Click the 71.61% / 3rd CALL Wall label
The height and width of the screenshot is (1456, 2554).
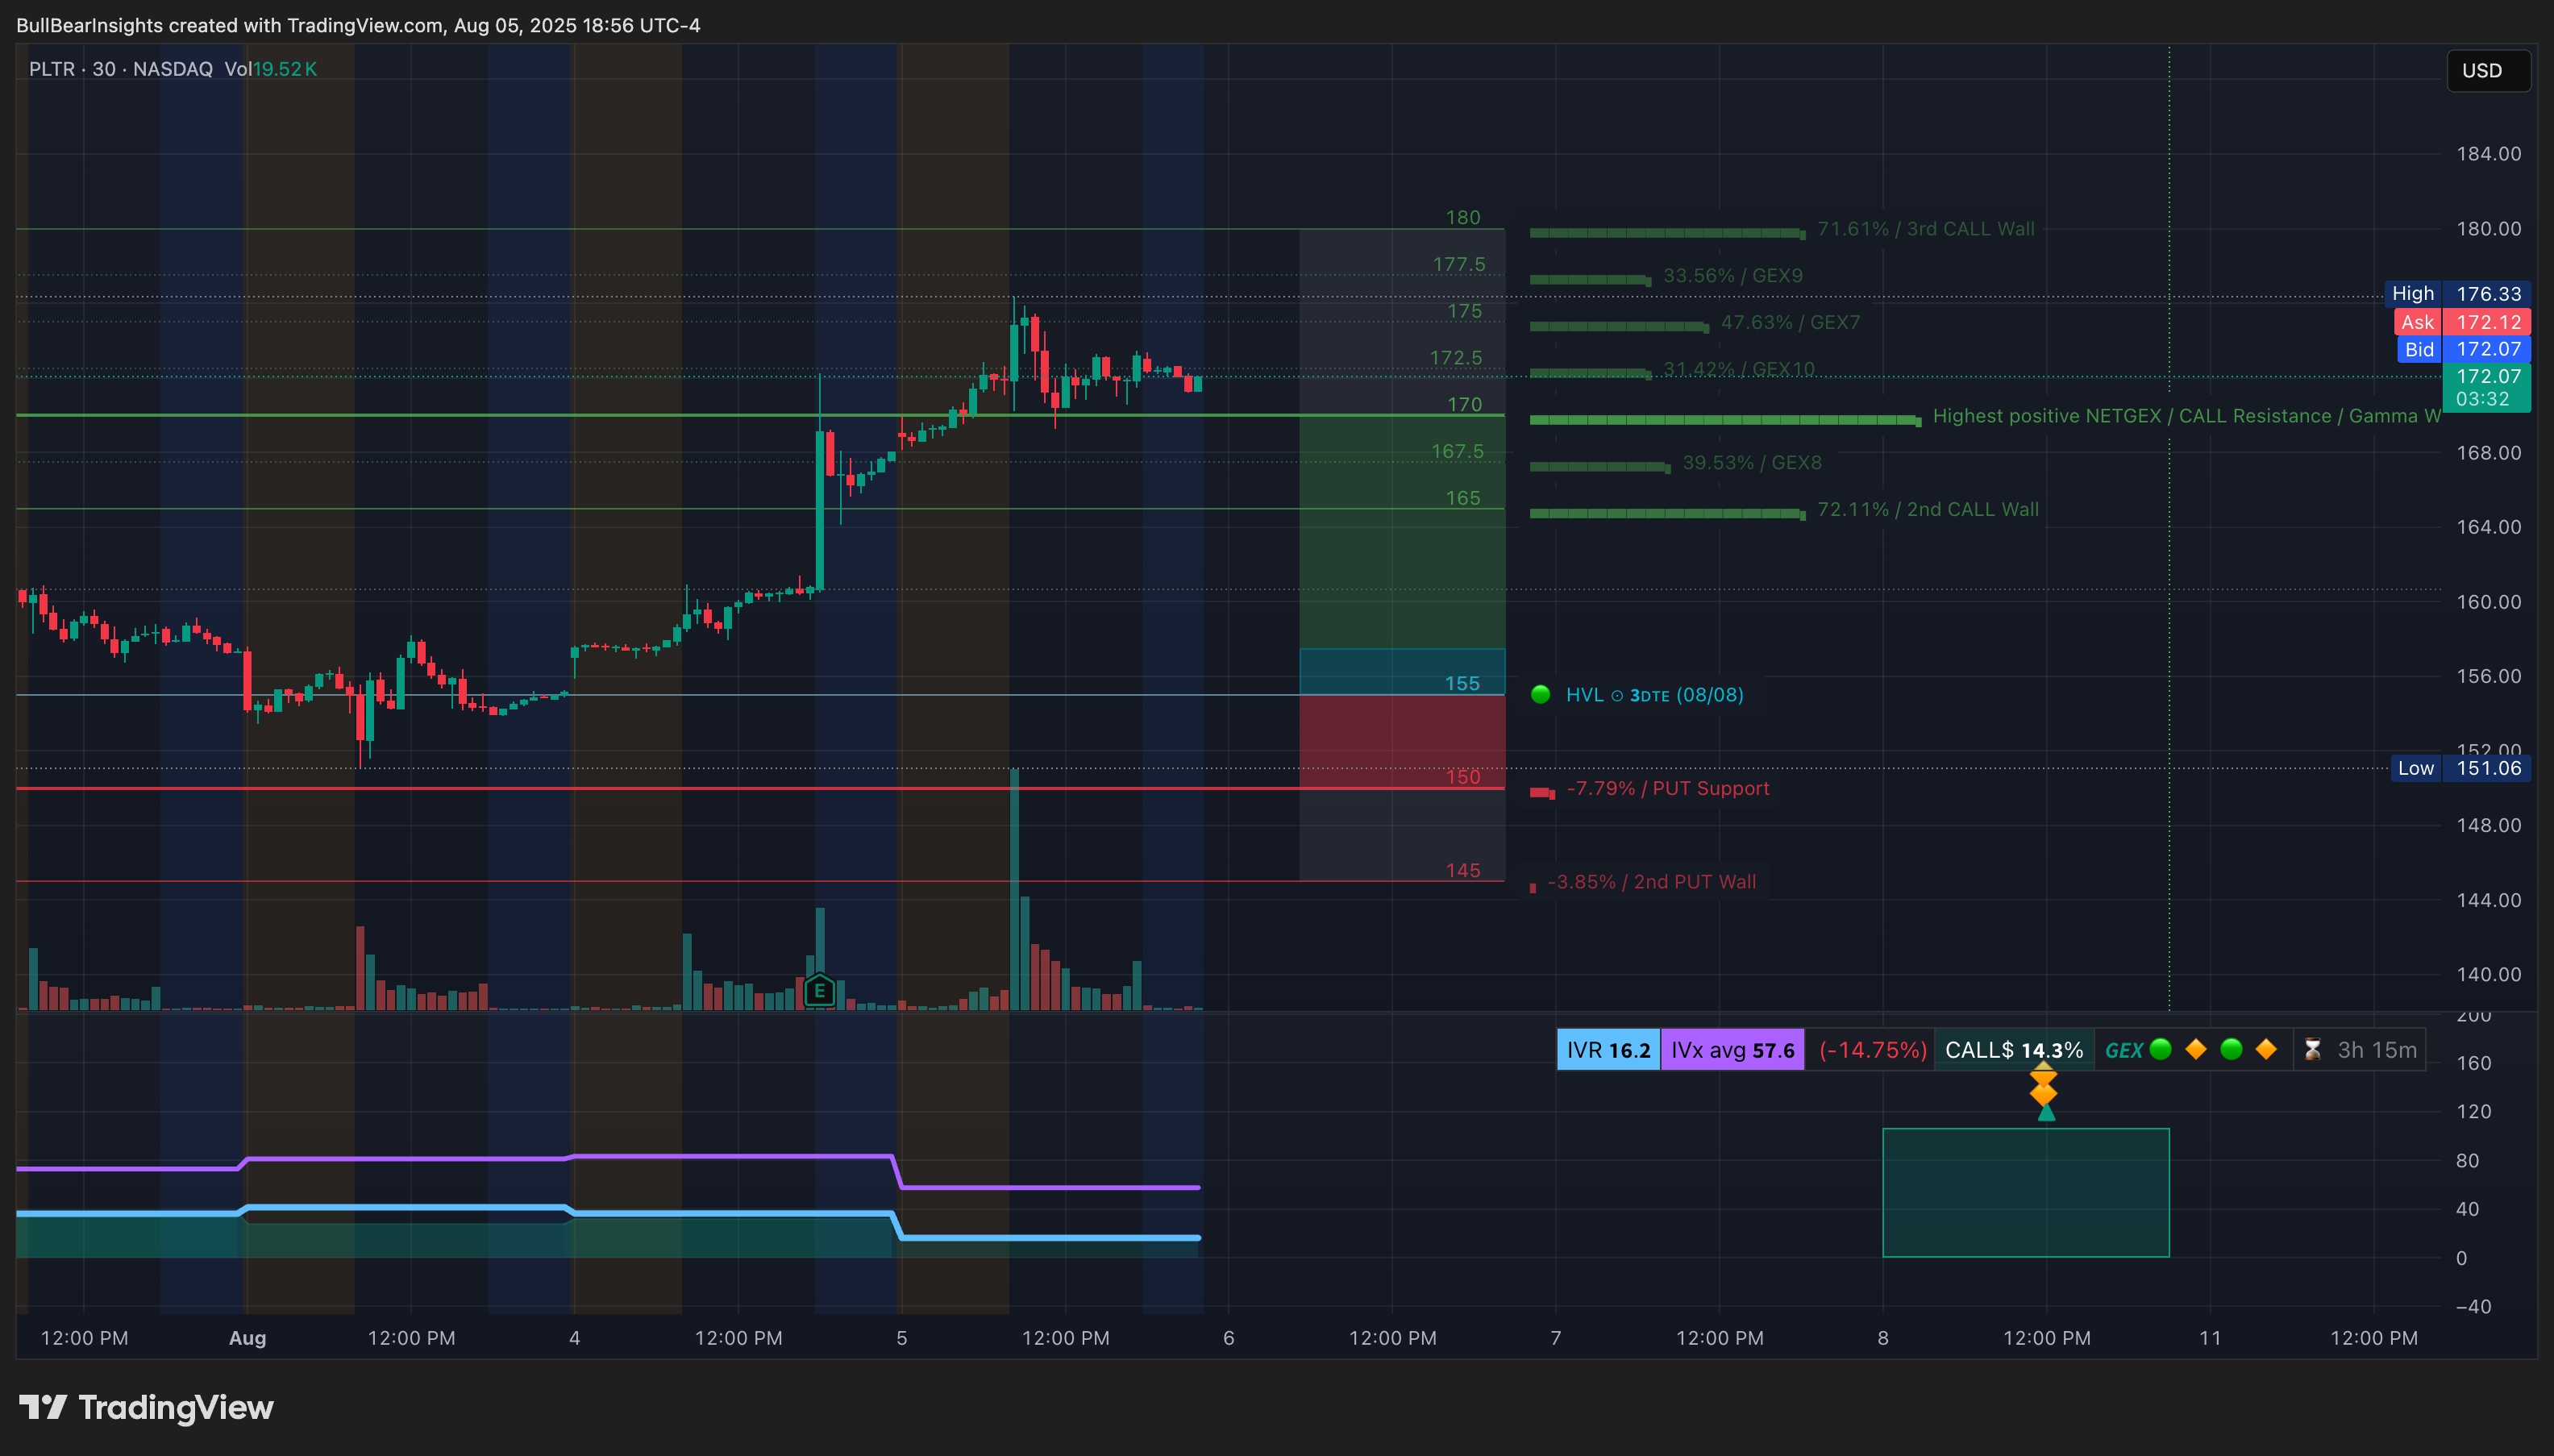pyautogui.click(x=1926, y=229)
